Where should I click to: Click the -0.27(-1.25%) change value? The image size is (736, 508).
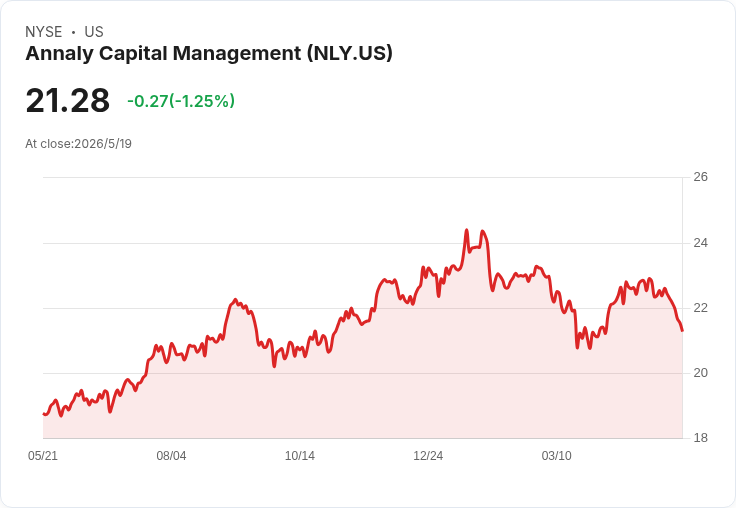coord(181,101)
